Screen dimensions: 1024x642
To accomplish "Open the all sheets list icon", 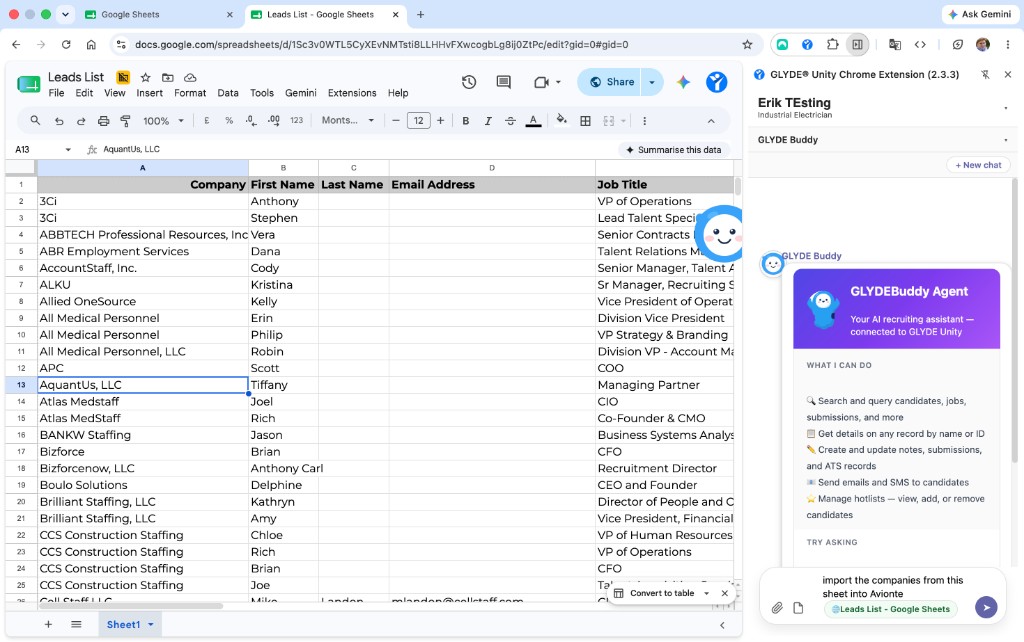I will click(76, 624).
